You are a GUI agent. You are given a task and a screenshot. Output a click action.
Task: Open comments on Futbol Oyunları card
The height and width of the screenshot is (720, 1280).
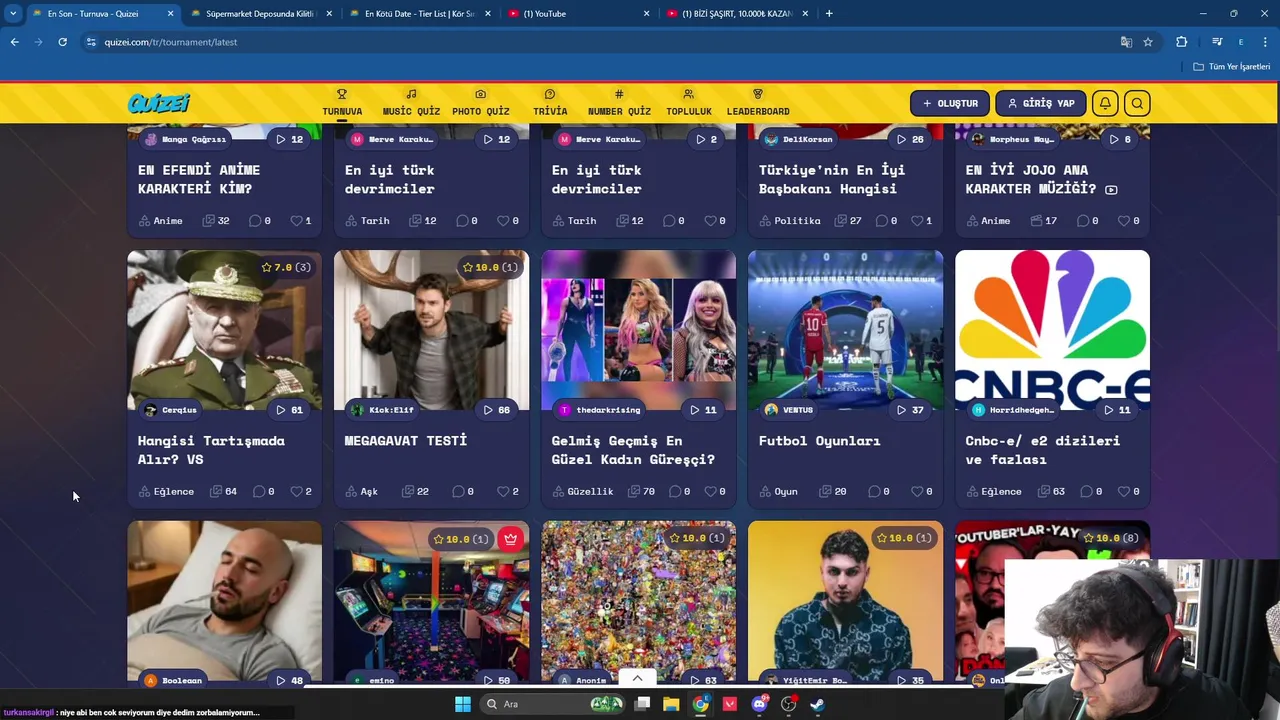click(x=878, y=491)
